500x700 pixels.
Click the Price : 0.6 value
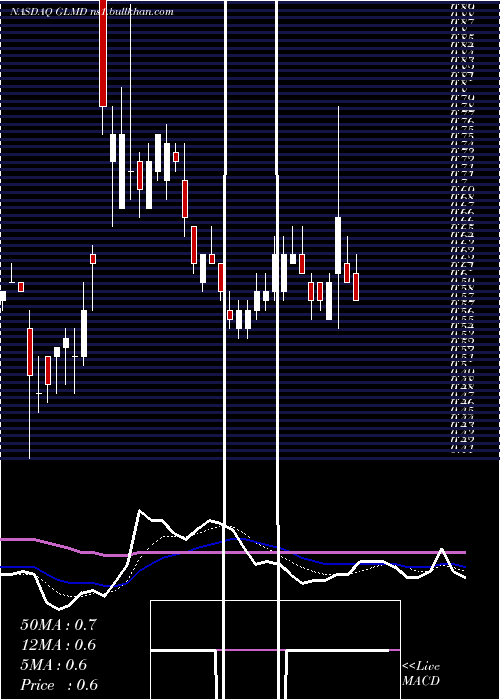point(59,685)
